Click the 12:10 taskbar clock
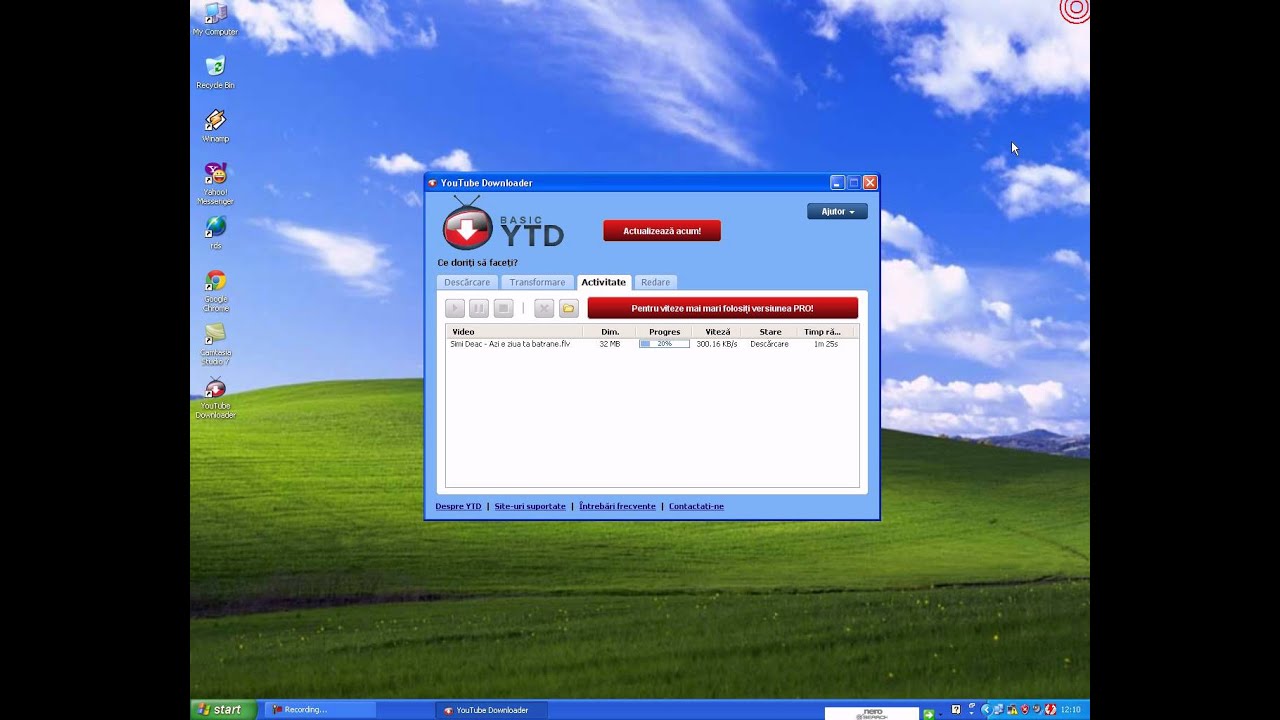1280x720 pixels. point(1070,710)
